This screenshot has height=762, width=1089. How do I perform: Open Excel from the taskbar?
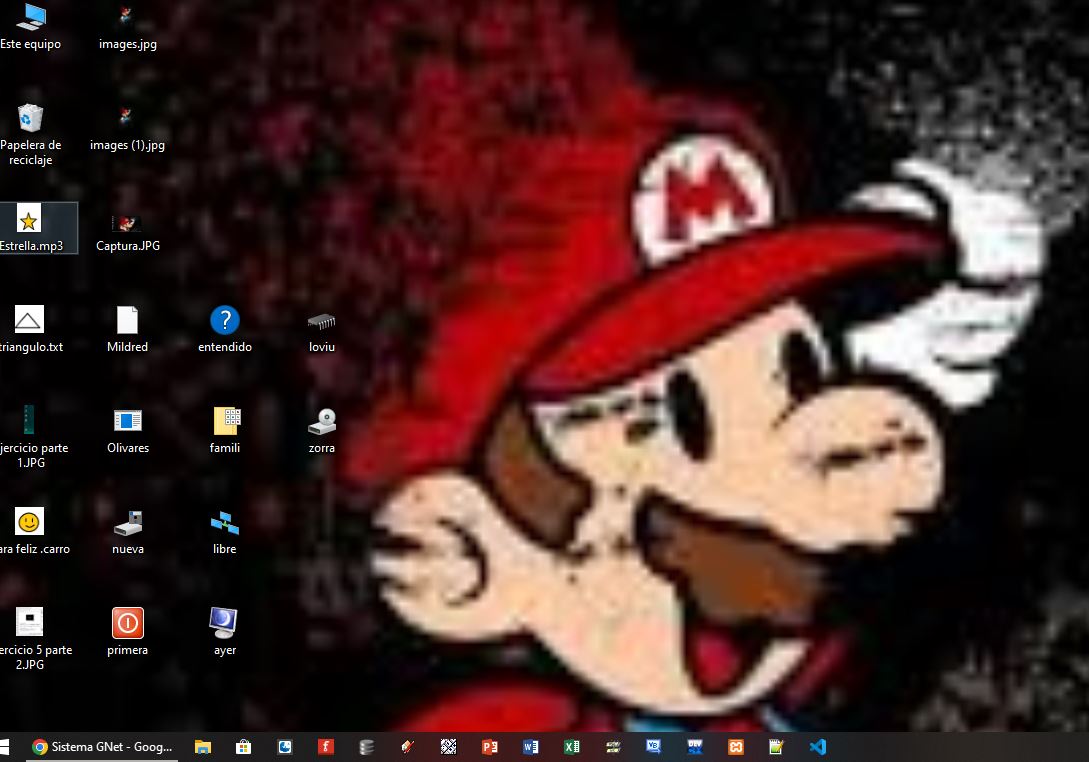click(571, 746)
